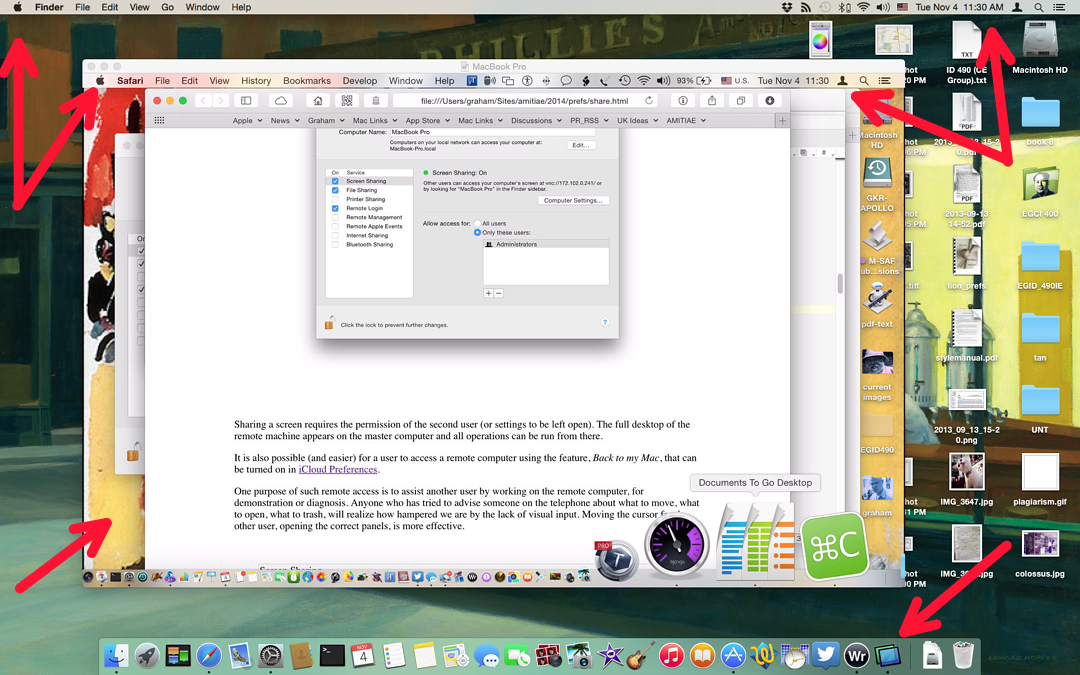Click the QR code icon in Safari toolbar
Image resolution: width=1080 pixels, height=675 pixels.
tap(346, 101)
